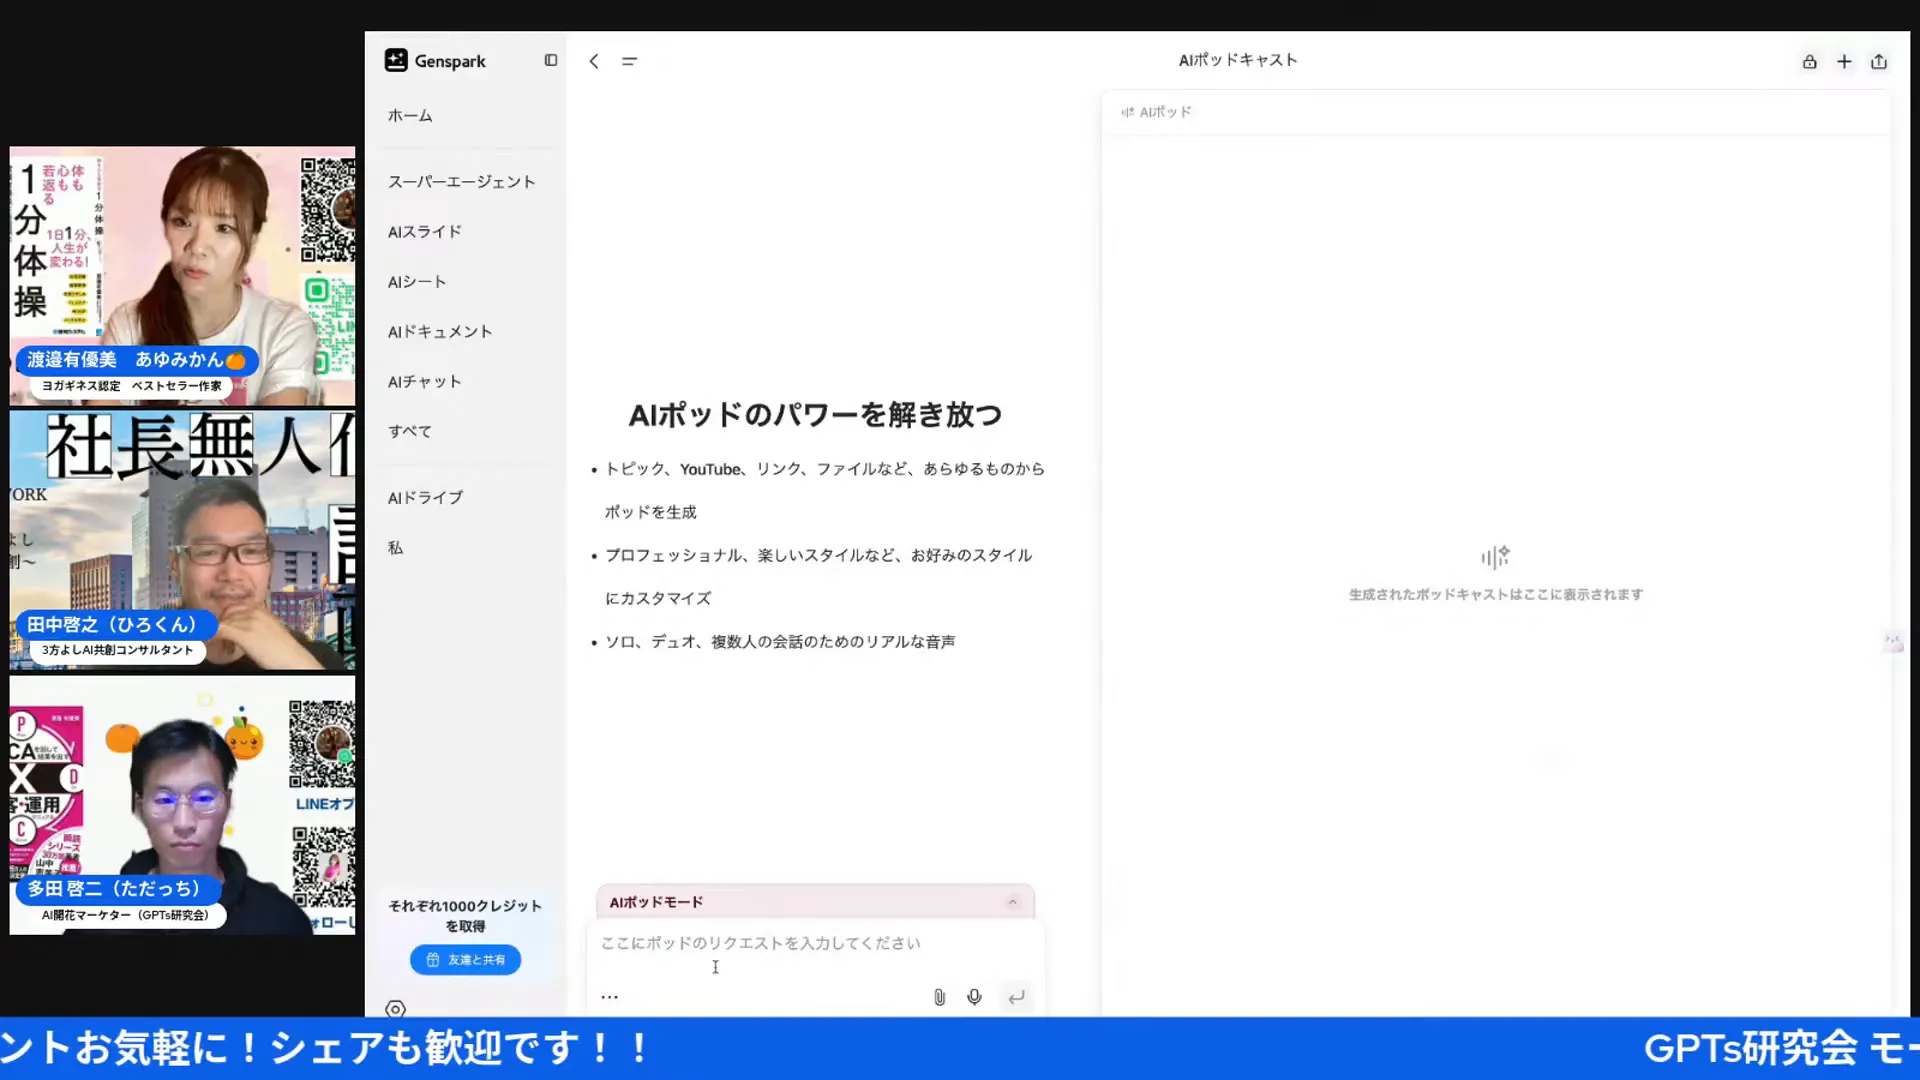Collapse the sidebar panel toggle icon
Viewport: 1920px width, 1080px height.
tap(551, 60)
